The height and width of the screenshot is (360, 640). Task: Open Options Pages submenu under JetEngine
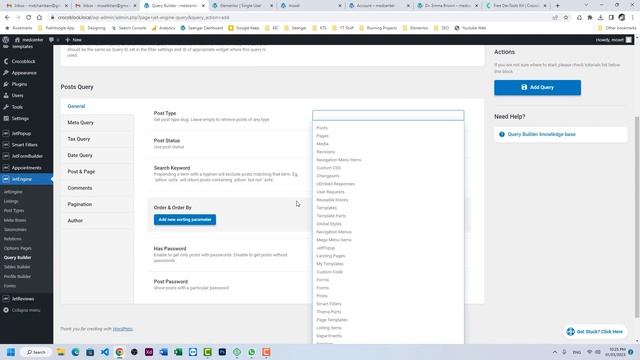[x=18, y=248]
